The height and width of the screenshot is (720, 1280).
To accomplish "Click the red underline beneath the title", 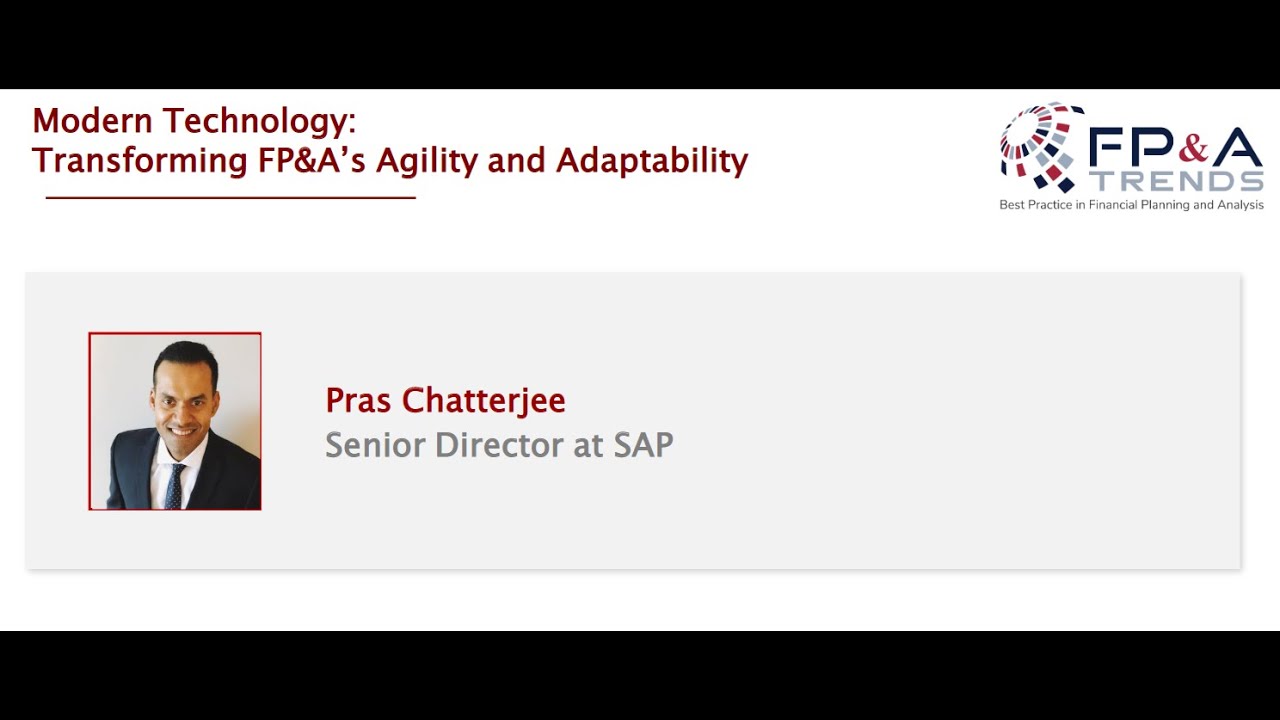I will click(x=230, y=198).
